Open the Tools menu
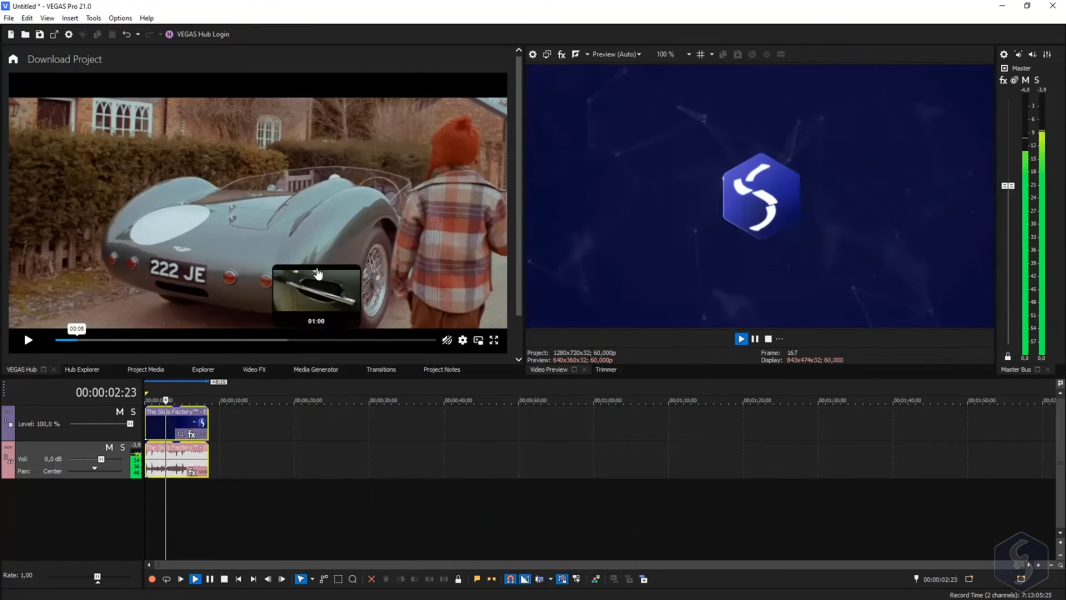 93,18
